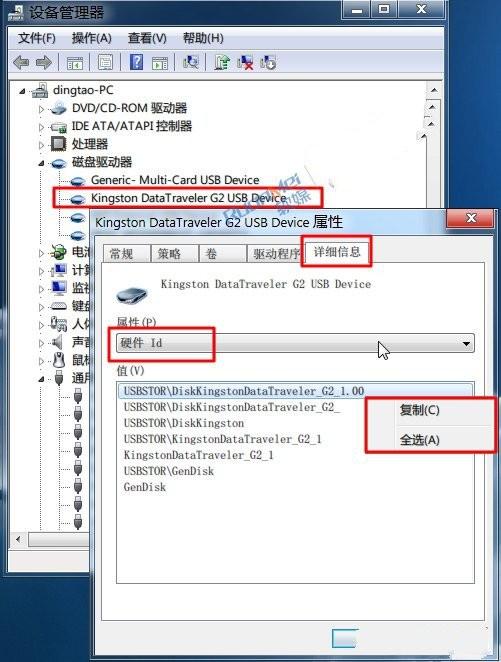501x662 pixels.
Task: Click the Uninstall device red X icon
Action: coord(245,62)
